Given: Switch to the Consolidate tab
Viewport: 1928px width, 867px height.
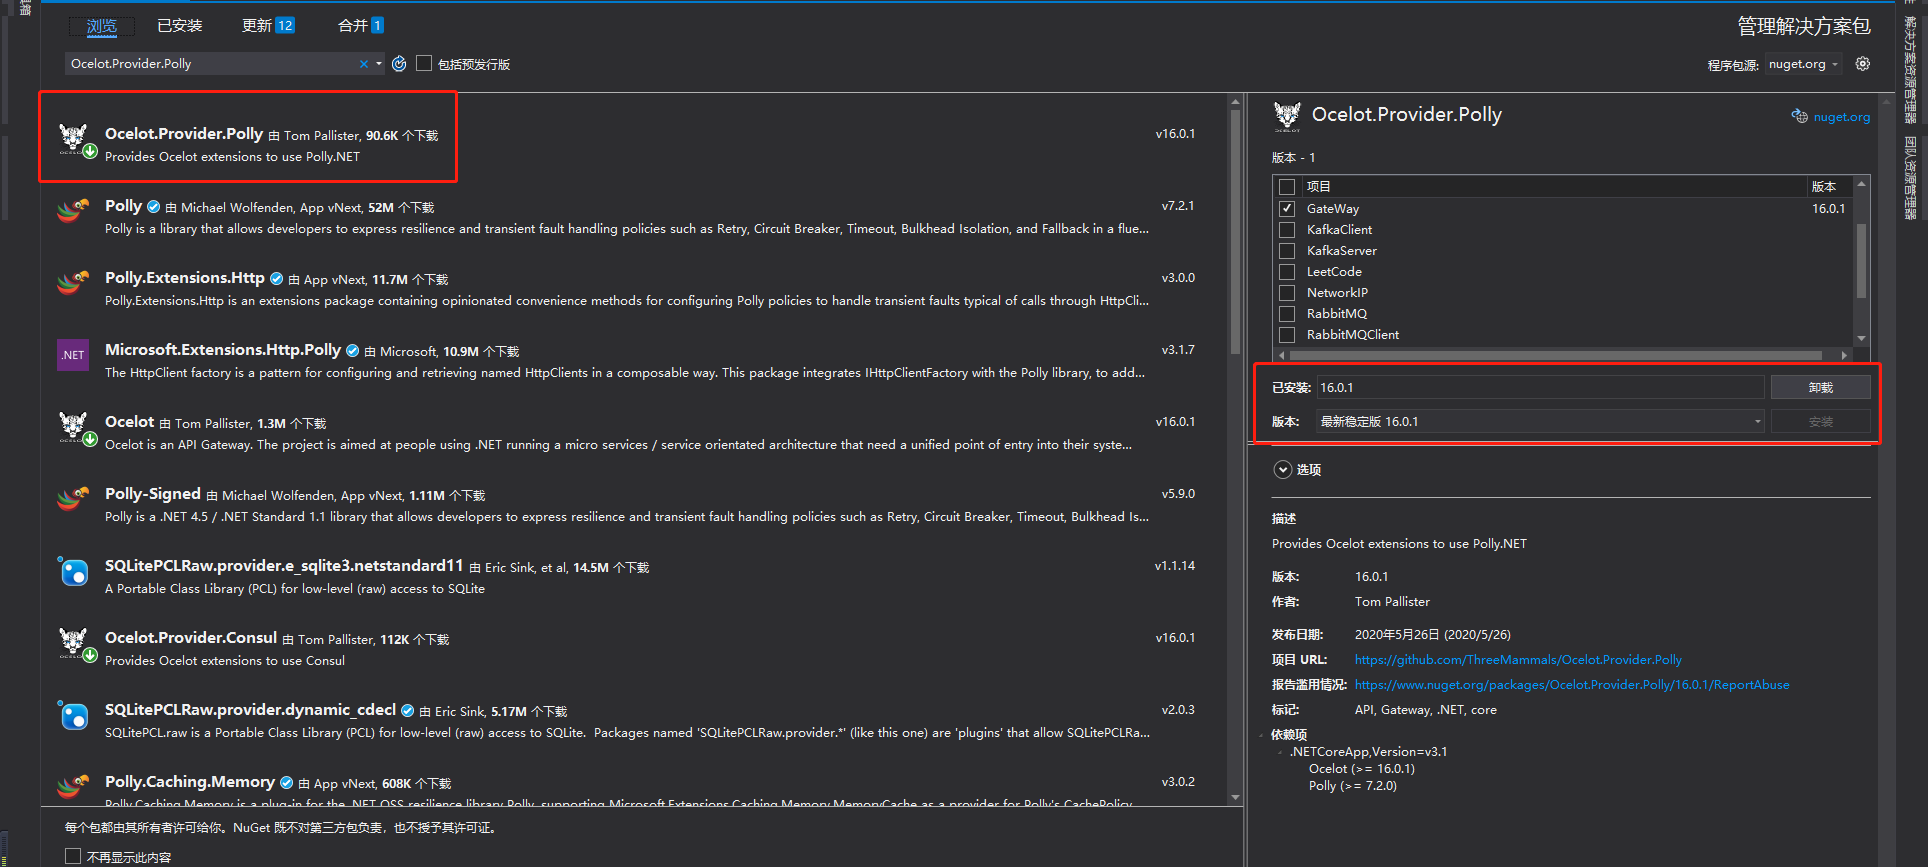Looking at the screenshot, I should pyautogui.click(x=361, y=25).
